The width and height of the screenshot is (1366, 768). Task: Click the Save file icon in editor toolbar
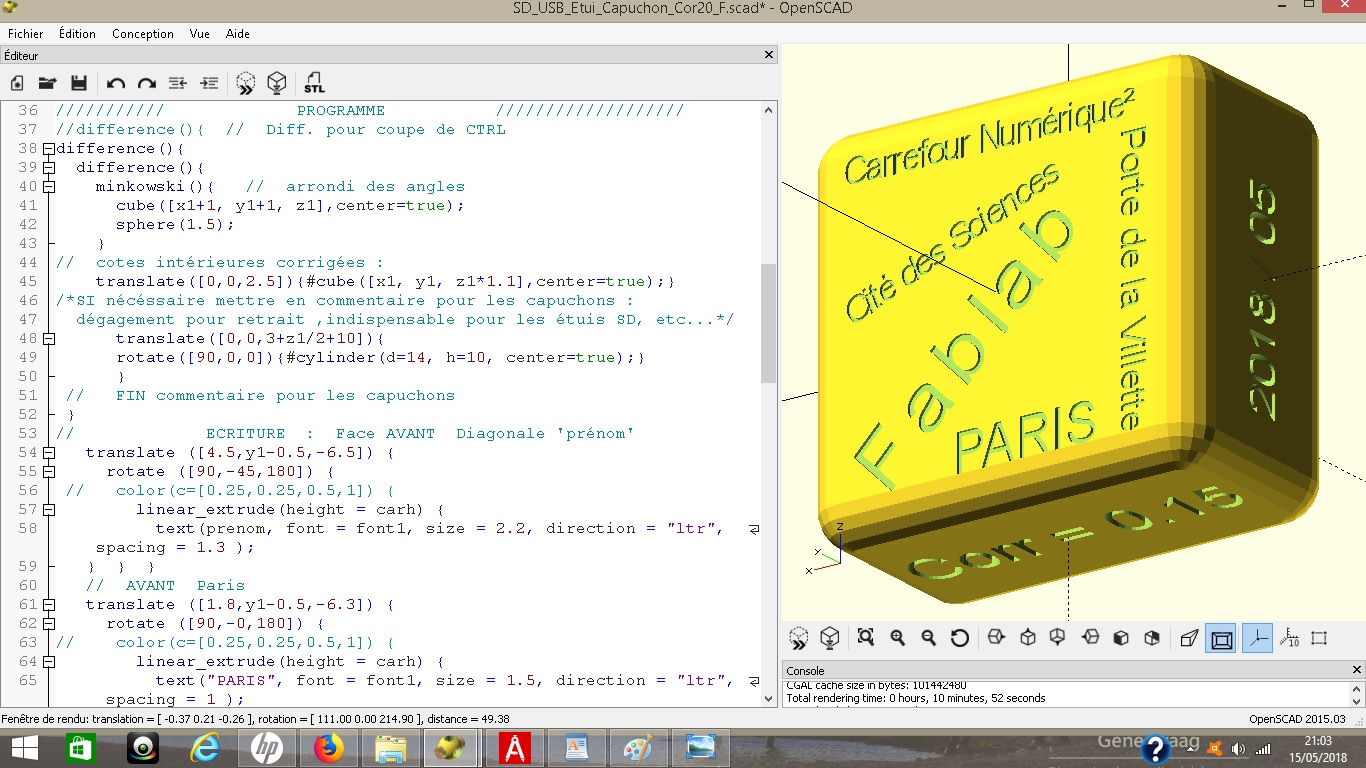(x=79, y=83)
